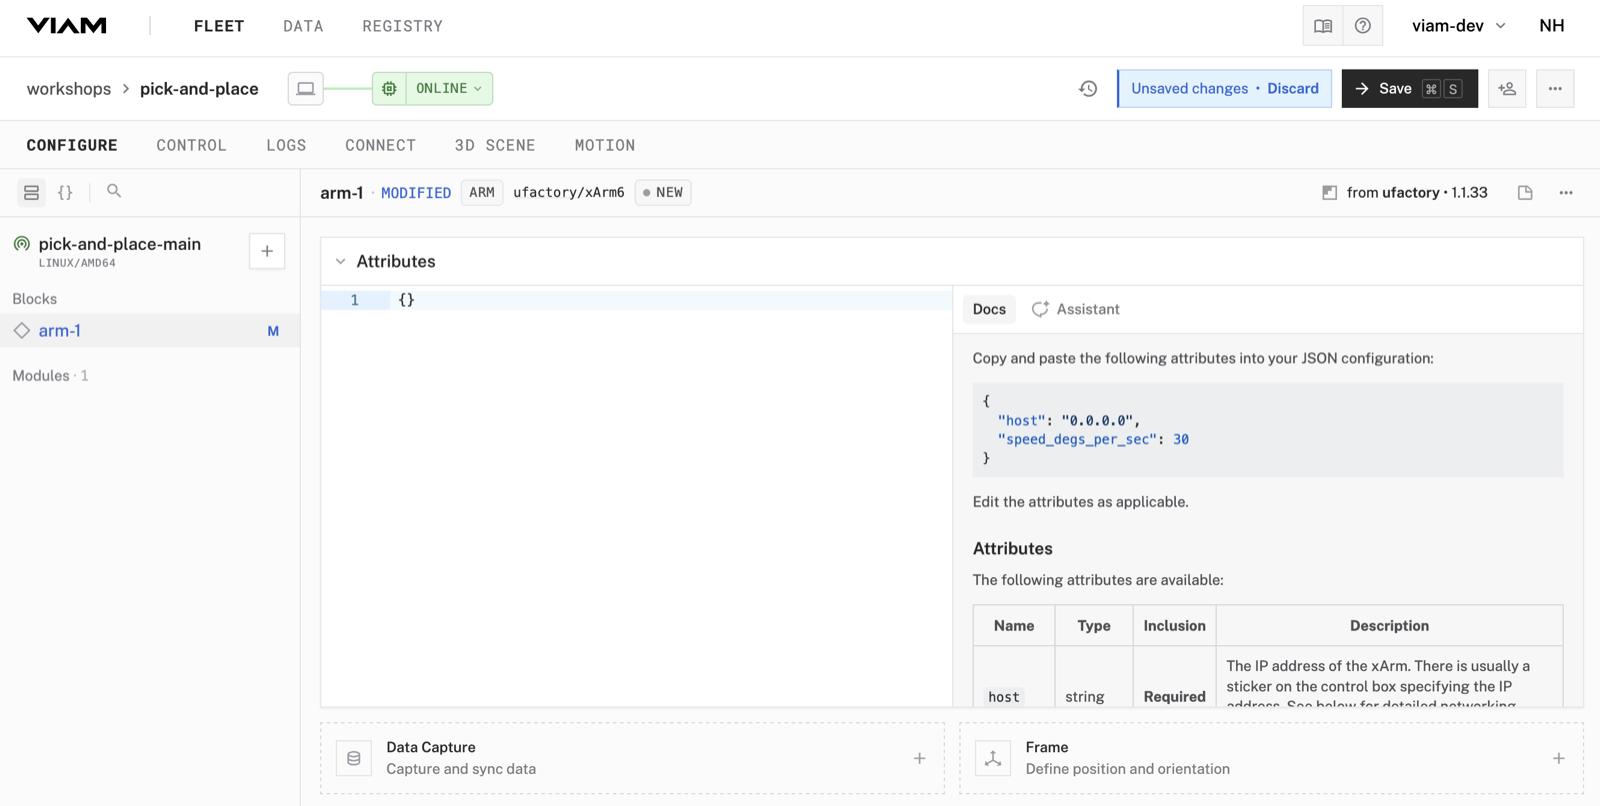This screenshot has width=1600, height=806.
Task: Click the pick-and-place-main part status icon
Action: [22, 244]
